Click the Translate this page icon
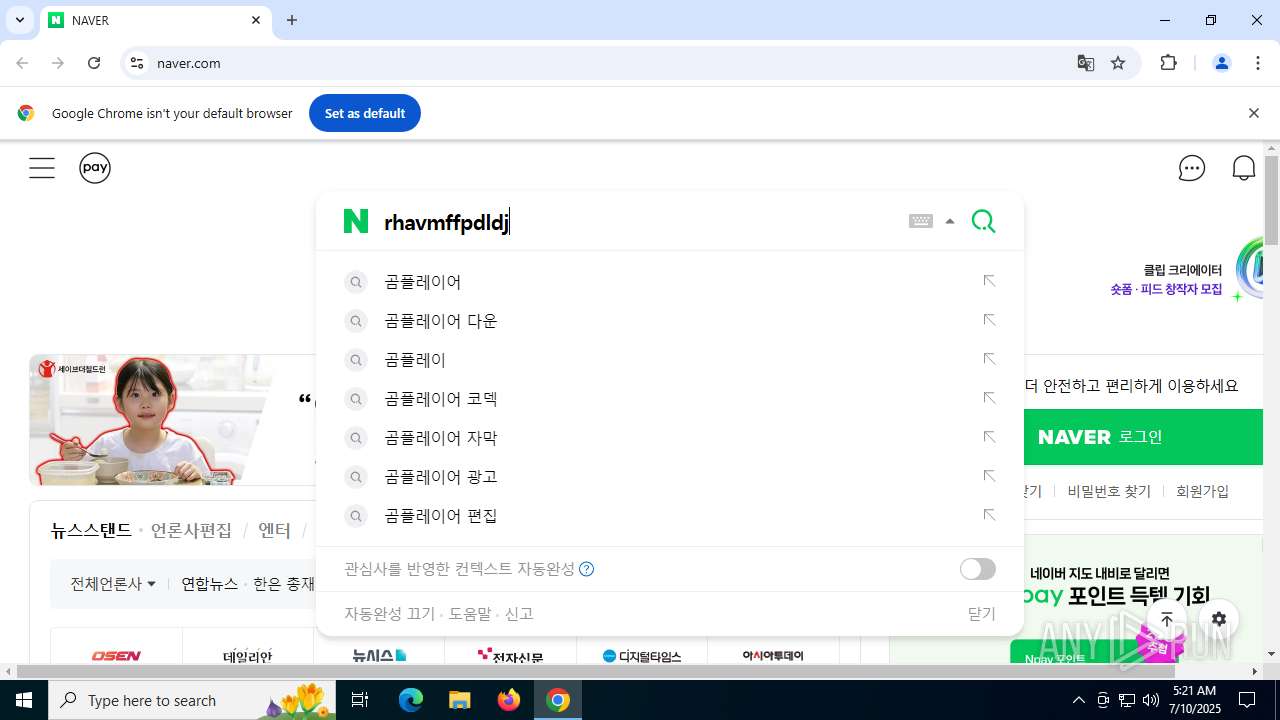This screenshot has width=1280, height=720. [x=1085, y=63]
